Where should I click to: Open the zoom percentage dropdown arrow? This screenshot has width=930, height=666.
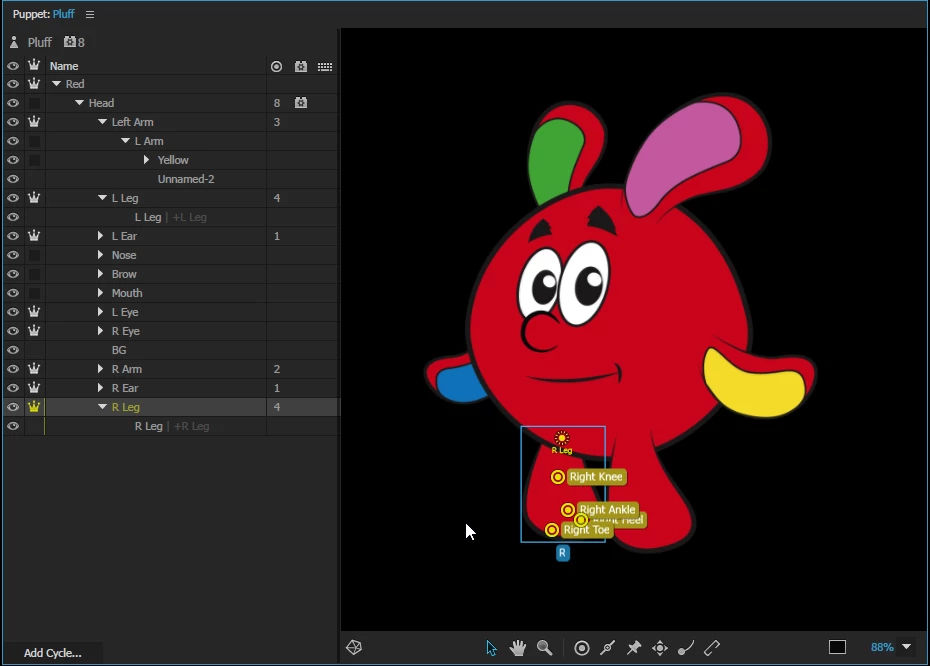coord(906,647)
